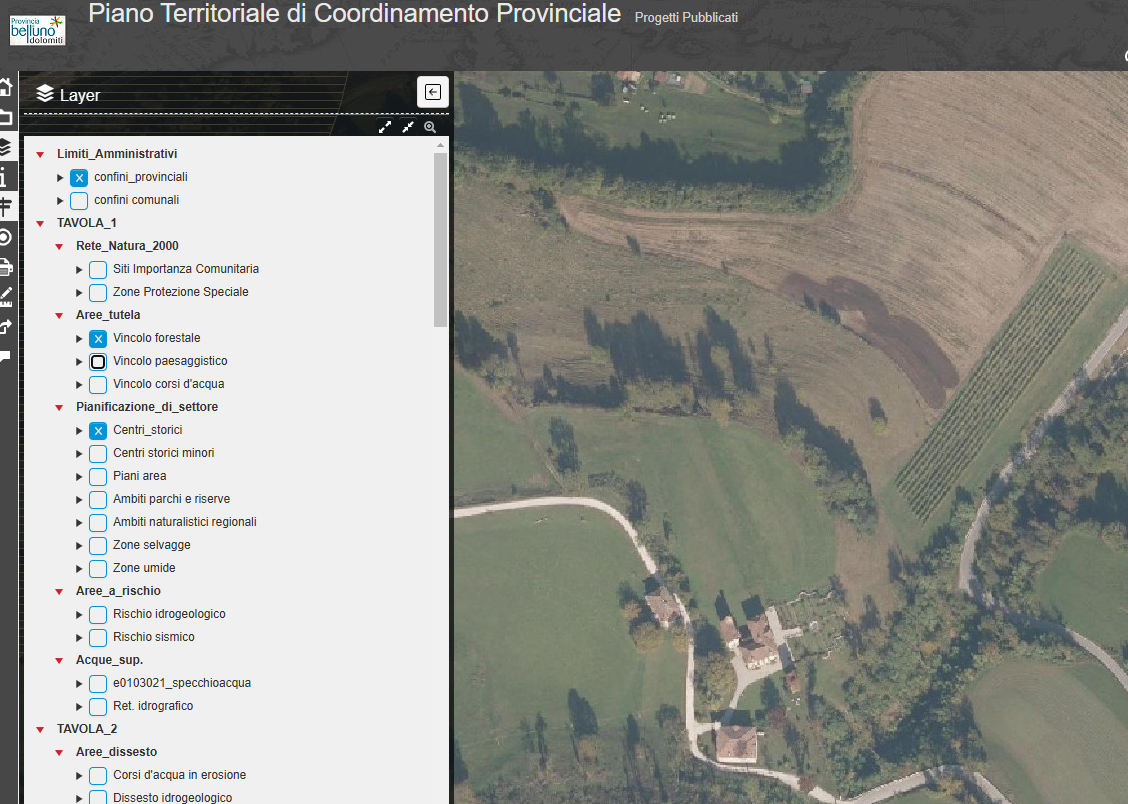Expand Rischio sismico legend arrow
Viewport: 1128px width, 804px height.
pyautogui.click(x=79, y=638)
